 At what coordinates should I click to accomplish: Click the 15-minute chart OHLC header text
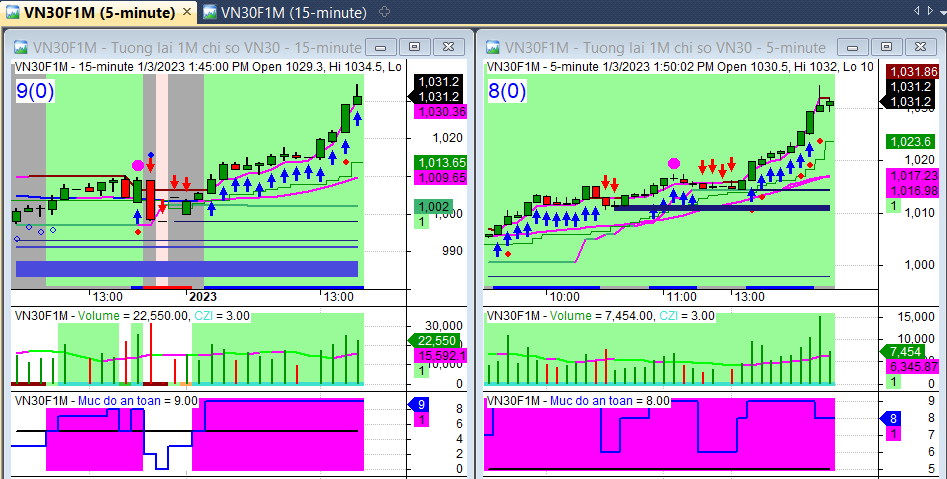tap(208, 66)
